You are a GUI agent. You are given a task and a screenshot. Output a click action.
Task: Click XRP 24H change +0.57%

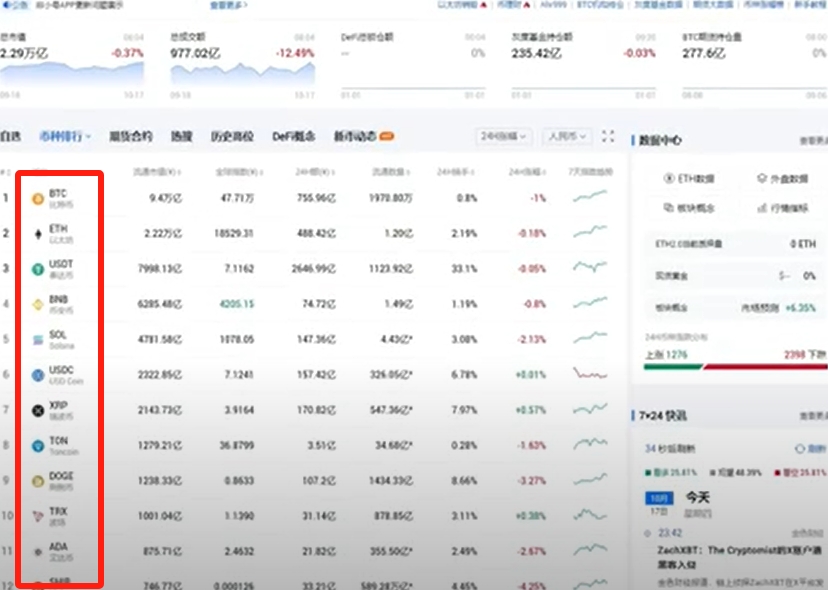(x=531, y=410)
